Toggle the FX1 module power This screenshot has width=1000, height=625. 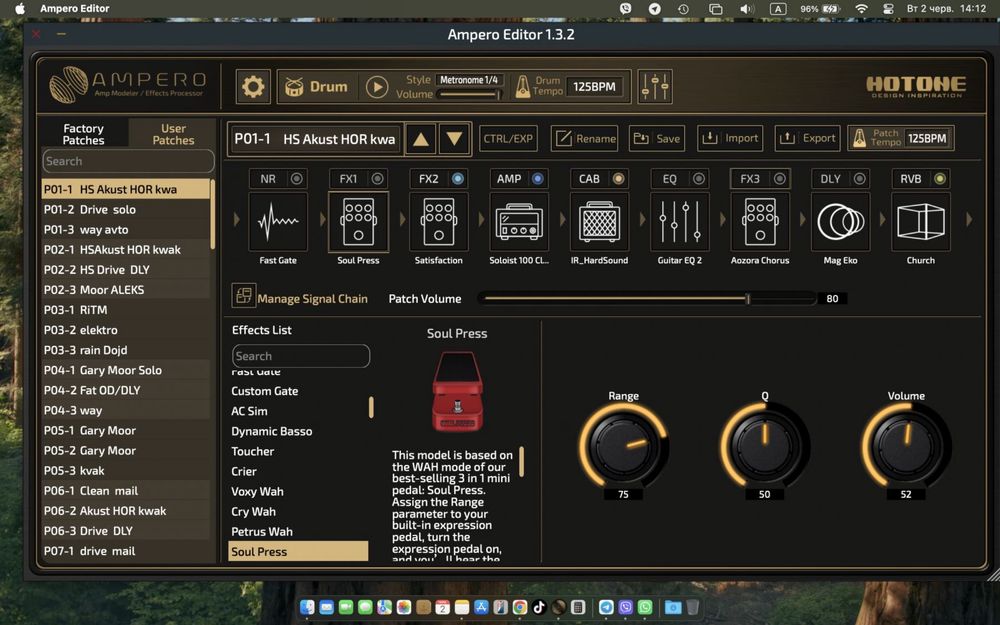(378, 179)
